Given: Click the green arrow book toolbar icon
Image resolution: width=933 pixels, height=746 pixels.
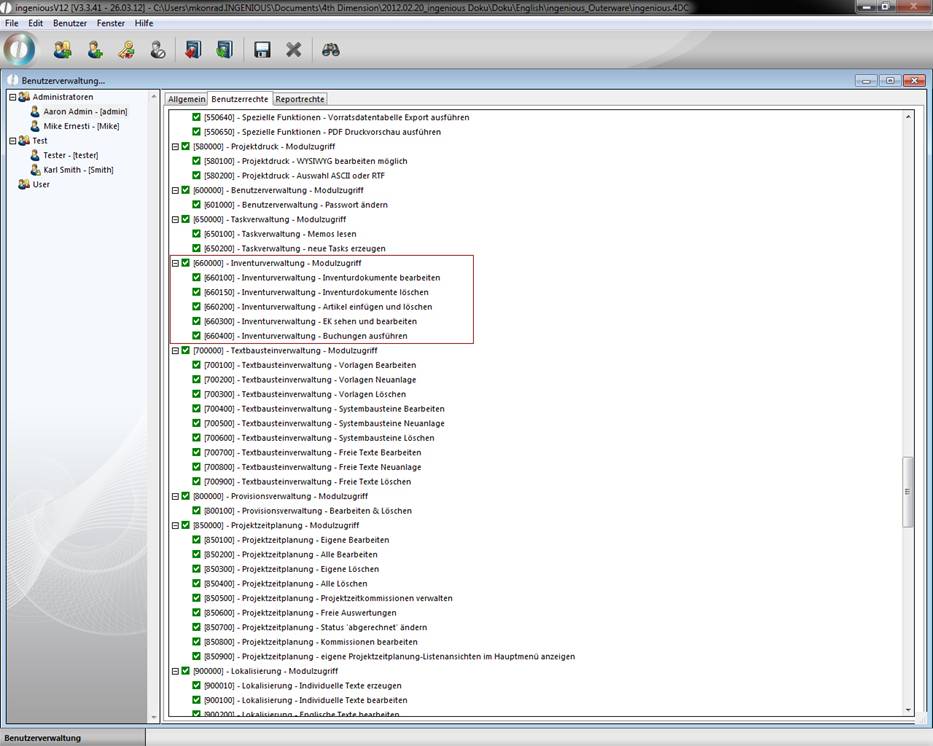Looking at the screenshot, I should click(x=224, y=49).
